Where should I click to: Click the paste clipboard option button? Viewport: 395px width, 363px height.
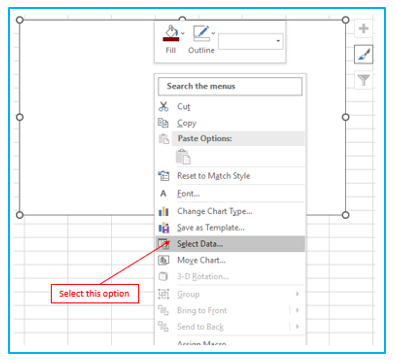click(x=183, y=157)
